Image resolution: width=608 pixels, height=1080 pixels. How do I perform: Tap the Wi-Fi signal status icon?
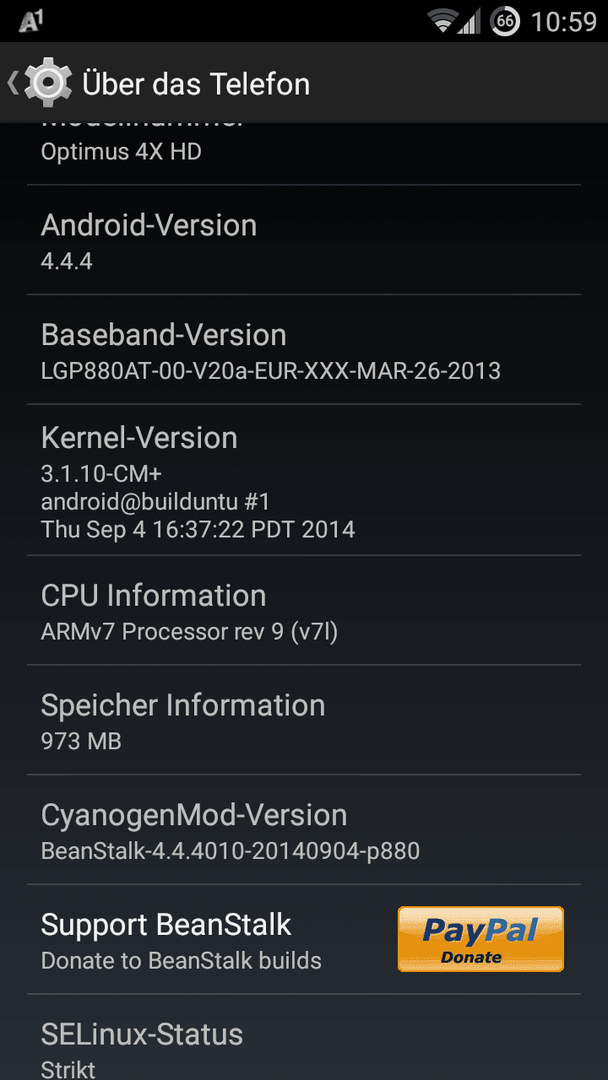[x=441, y=21]
